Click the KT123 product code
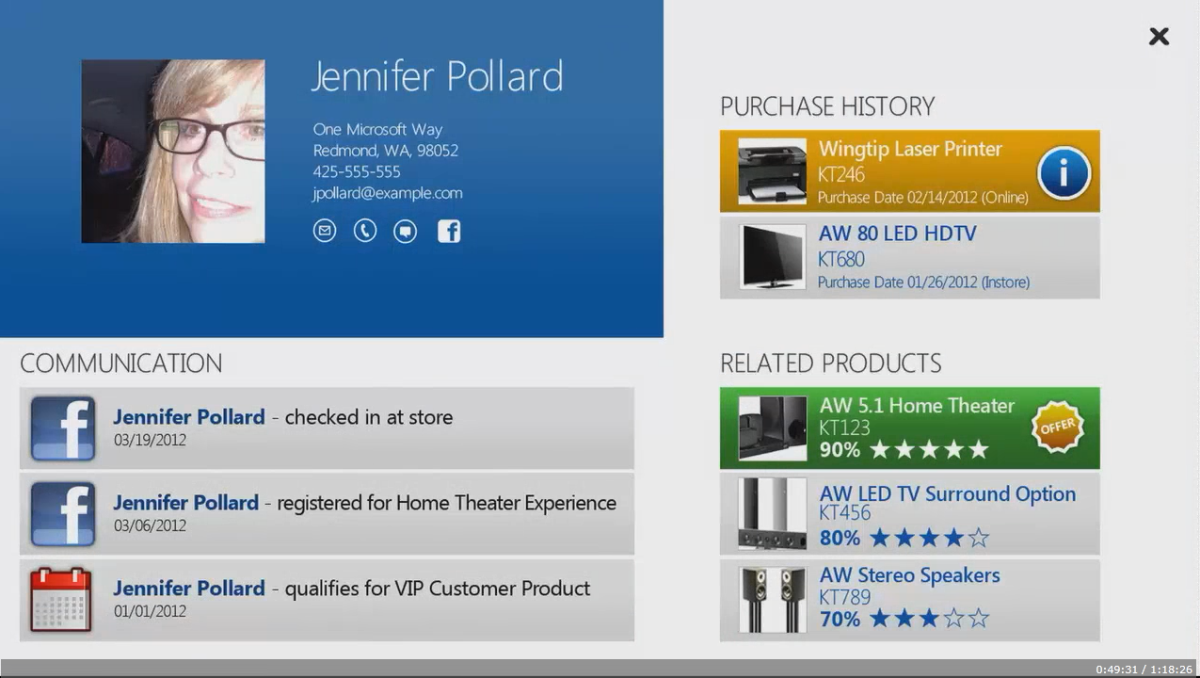The image size is (1200, 678). [x=844, y=428]
